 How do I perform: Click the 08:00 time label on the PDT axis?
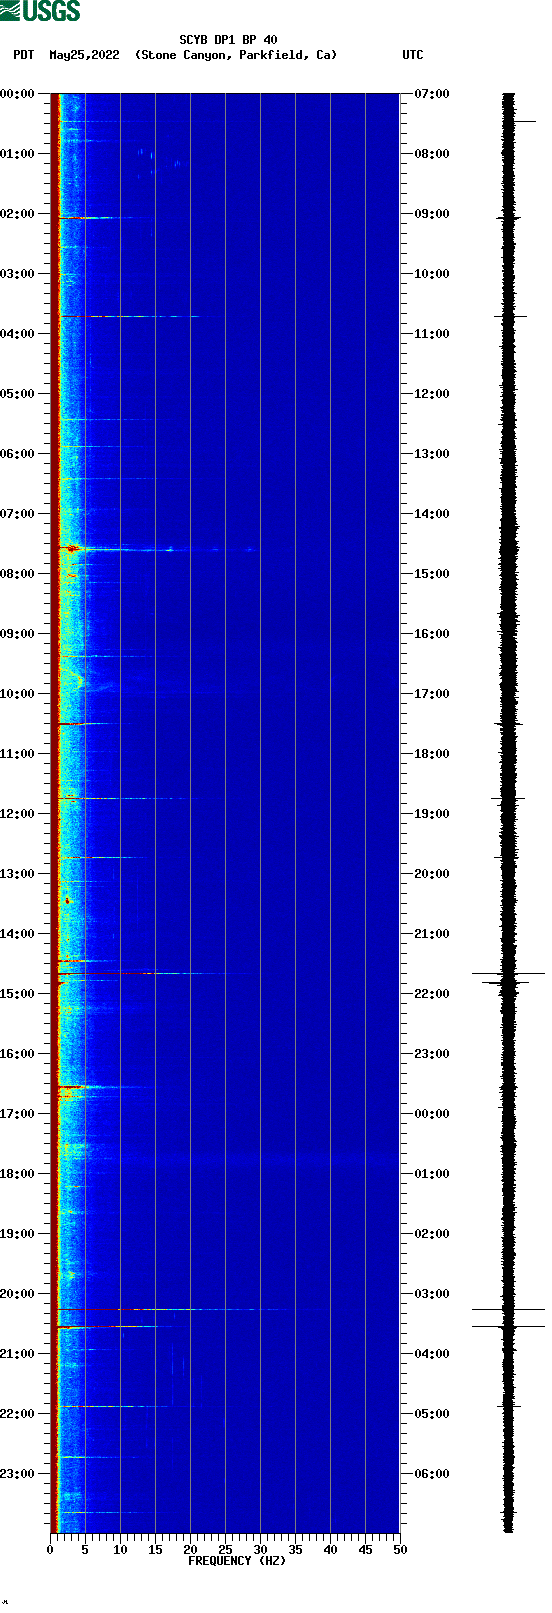(x=18, y=574)
